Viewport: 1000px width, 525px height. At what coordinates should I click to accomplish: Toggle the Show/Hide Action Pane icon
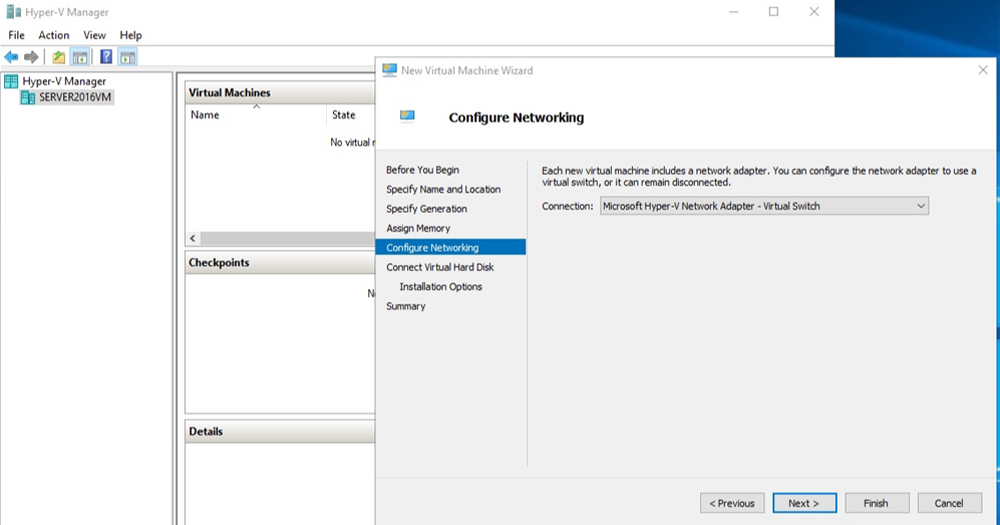click(128, 57)
